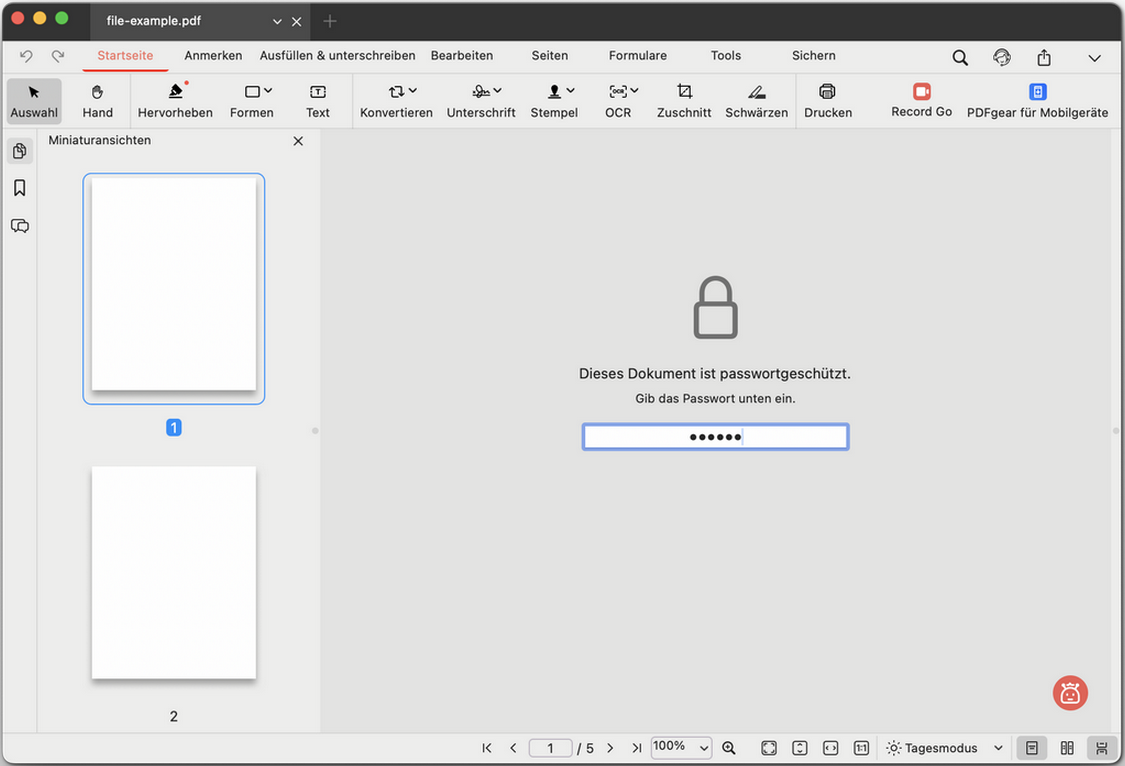Open the Lesezeichen sidebar icon

tap(19, 187)
